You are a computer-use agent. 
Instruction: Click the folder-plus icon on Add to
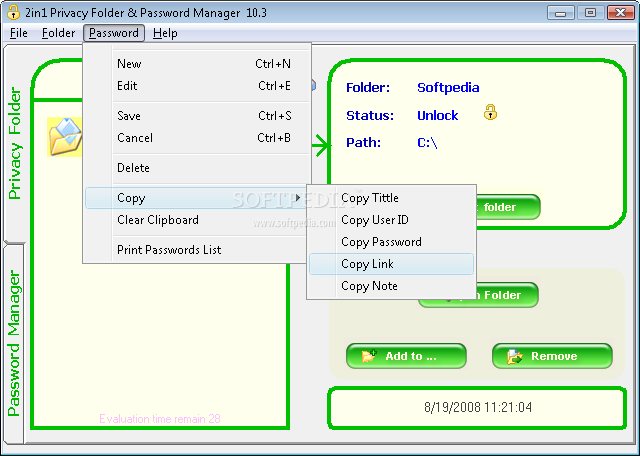point(369,356)
